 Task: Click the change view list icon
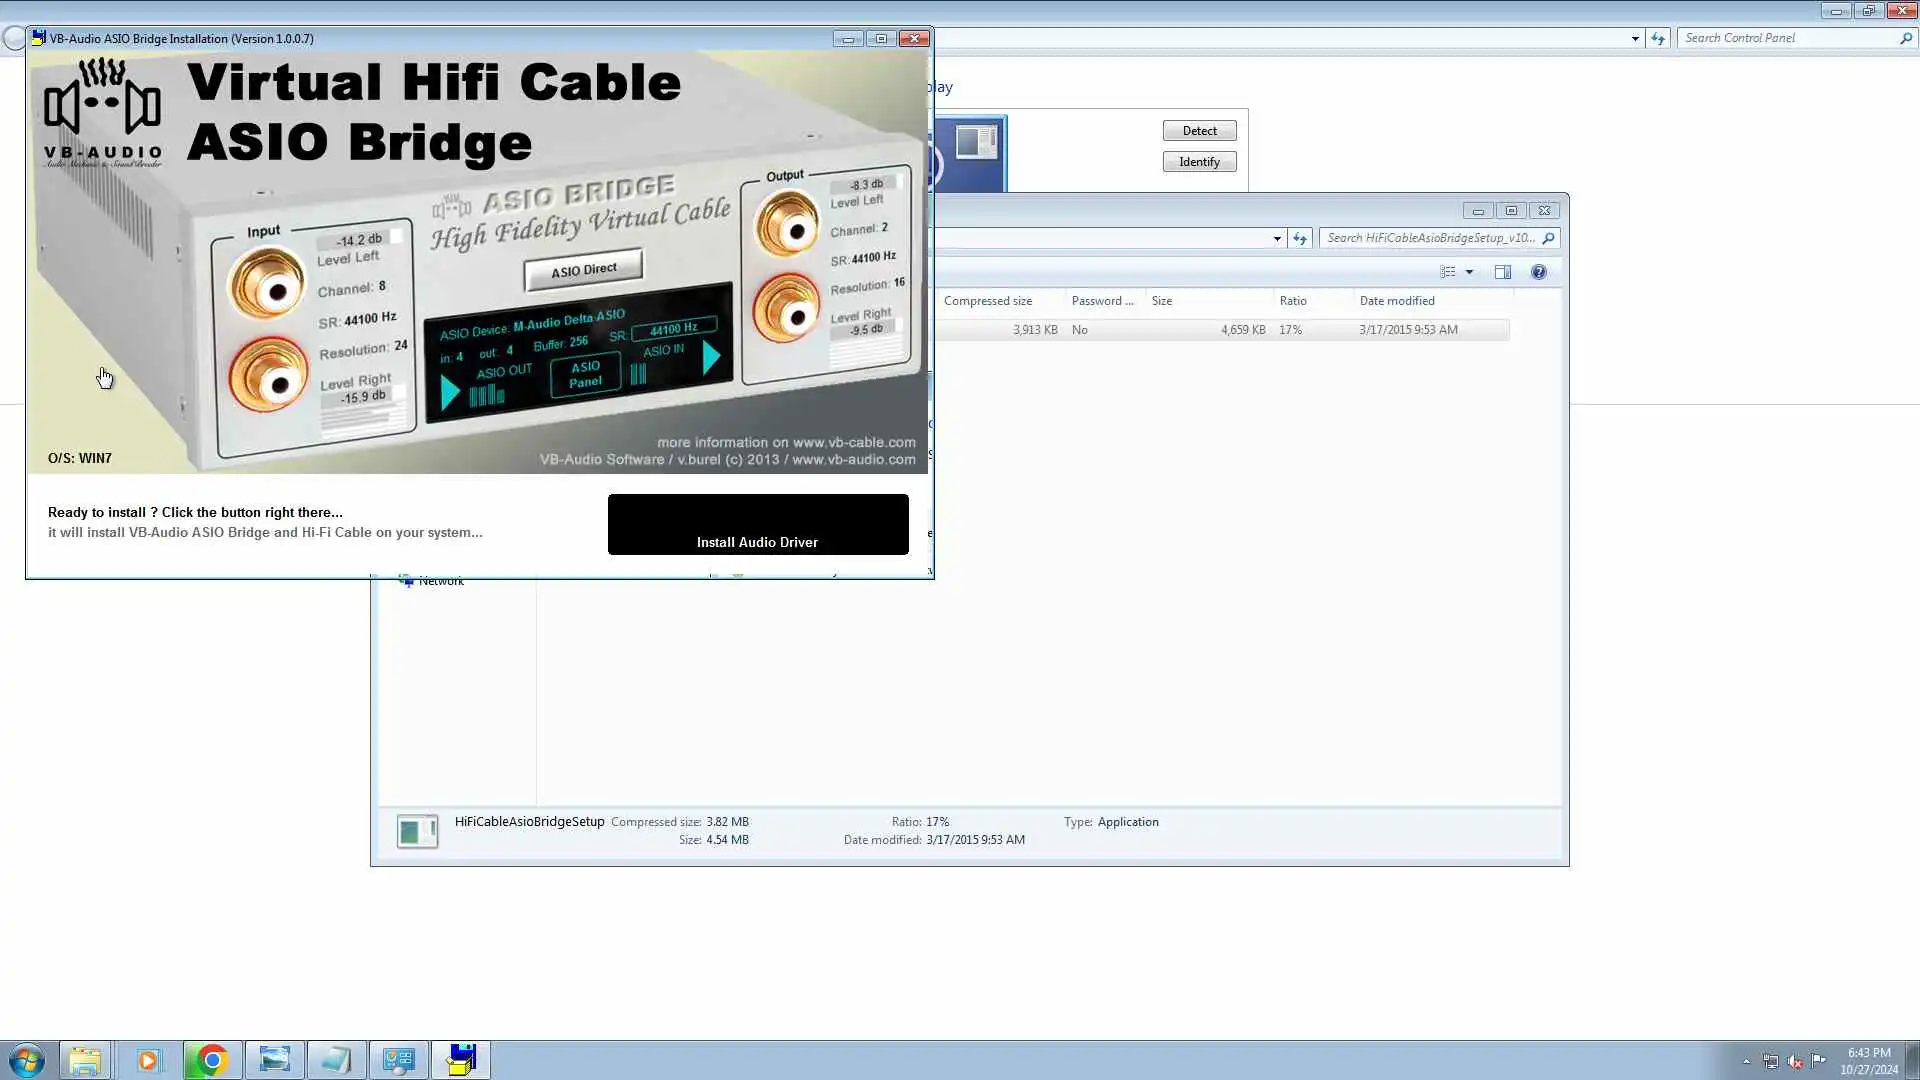coord(1447,272)
